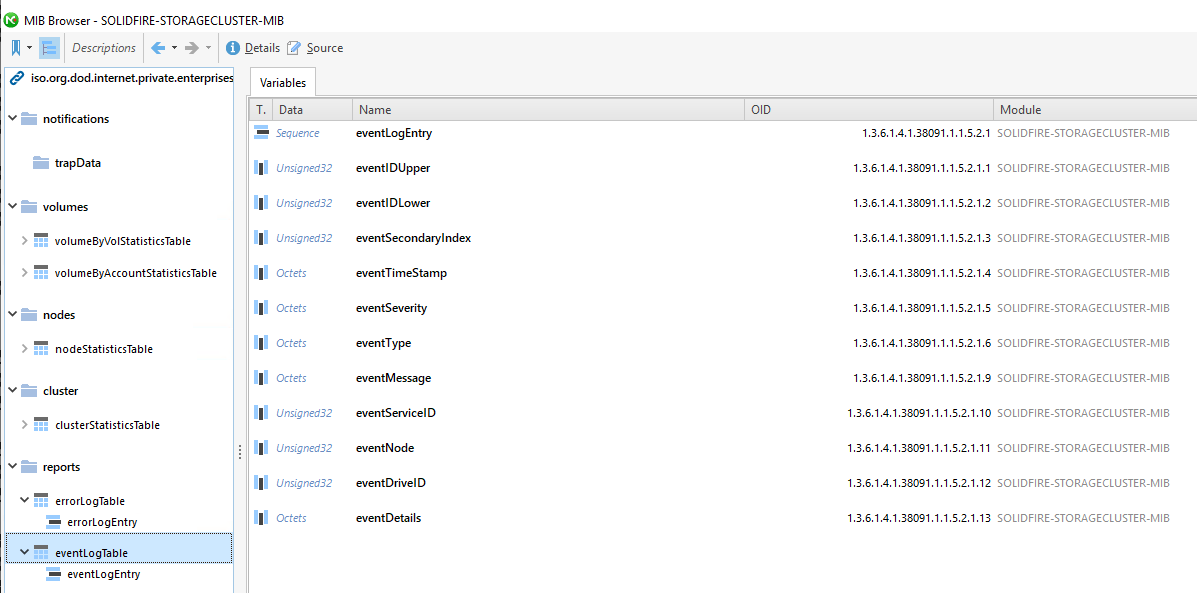Select the eventDriveID variable name
1197x593 pixels.
[391, 483]
